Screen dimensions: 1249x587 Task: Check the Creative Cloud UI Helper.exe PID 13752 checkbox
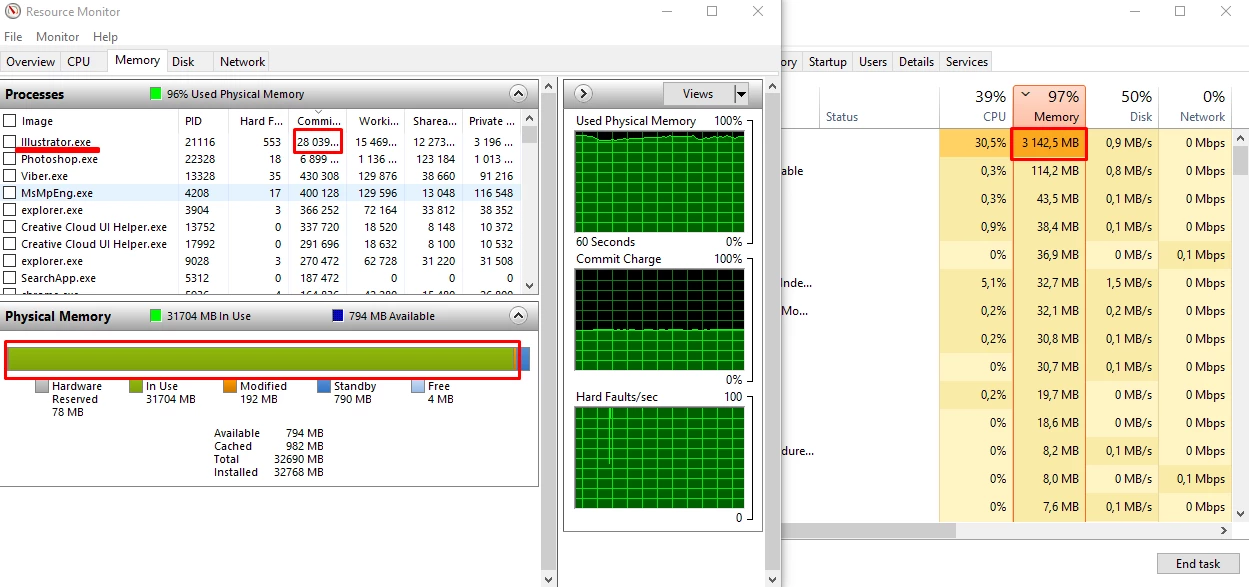click(x=10, y=227)
